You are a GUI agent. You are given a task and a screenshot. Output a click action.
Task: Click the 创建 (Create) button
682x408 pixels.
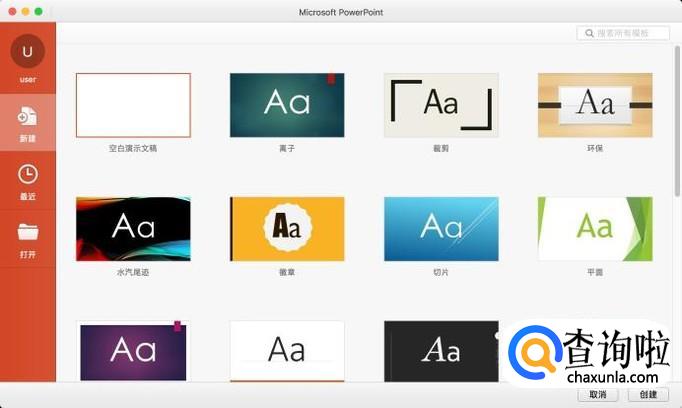(648, 395)
